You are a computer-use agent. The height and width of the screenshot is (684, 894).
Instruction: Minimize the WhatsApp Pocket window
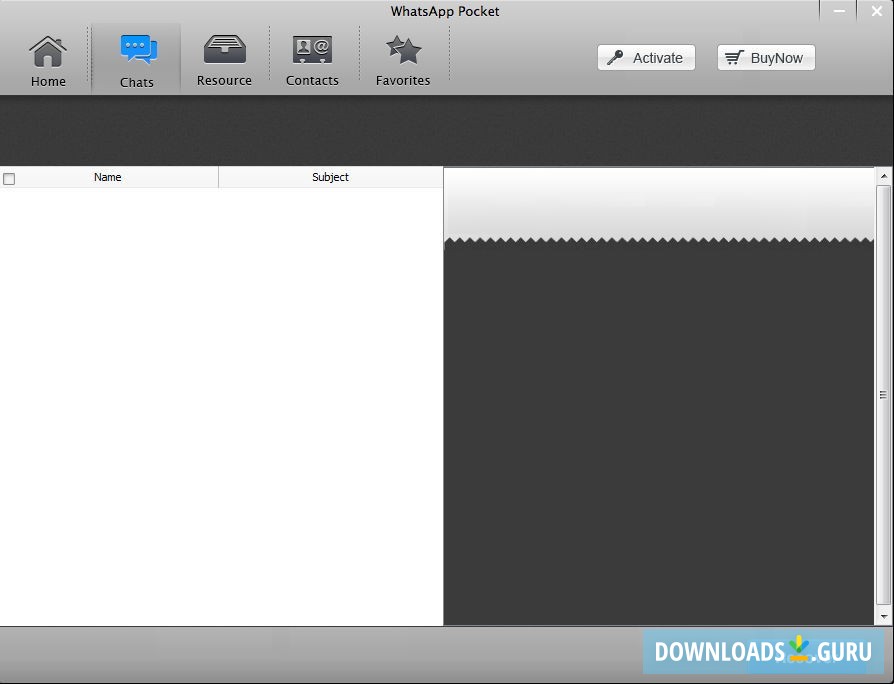pos(839,11)
